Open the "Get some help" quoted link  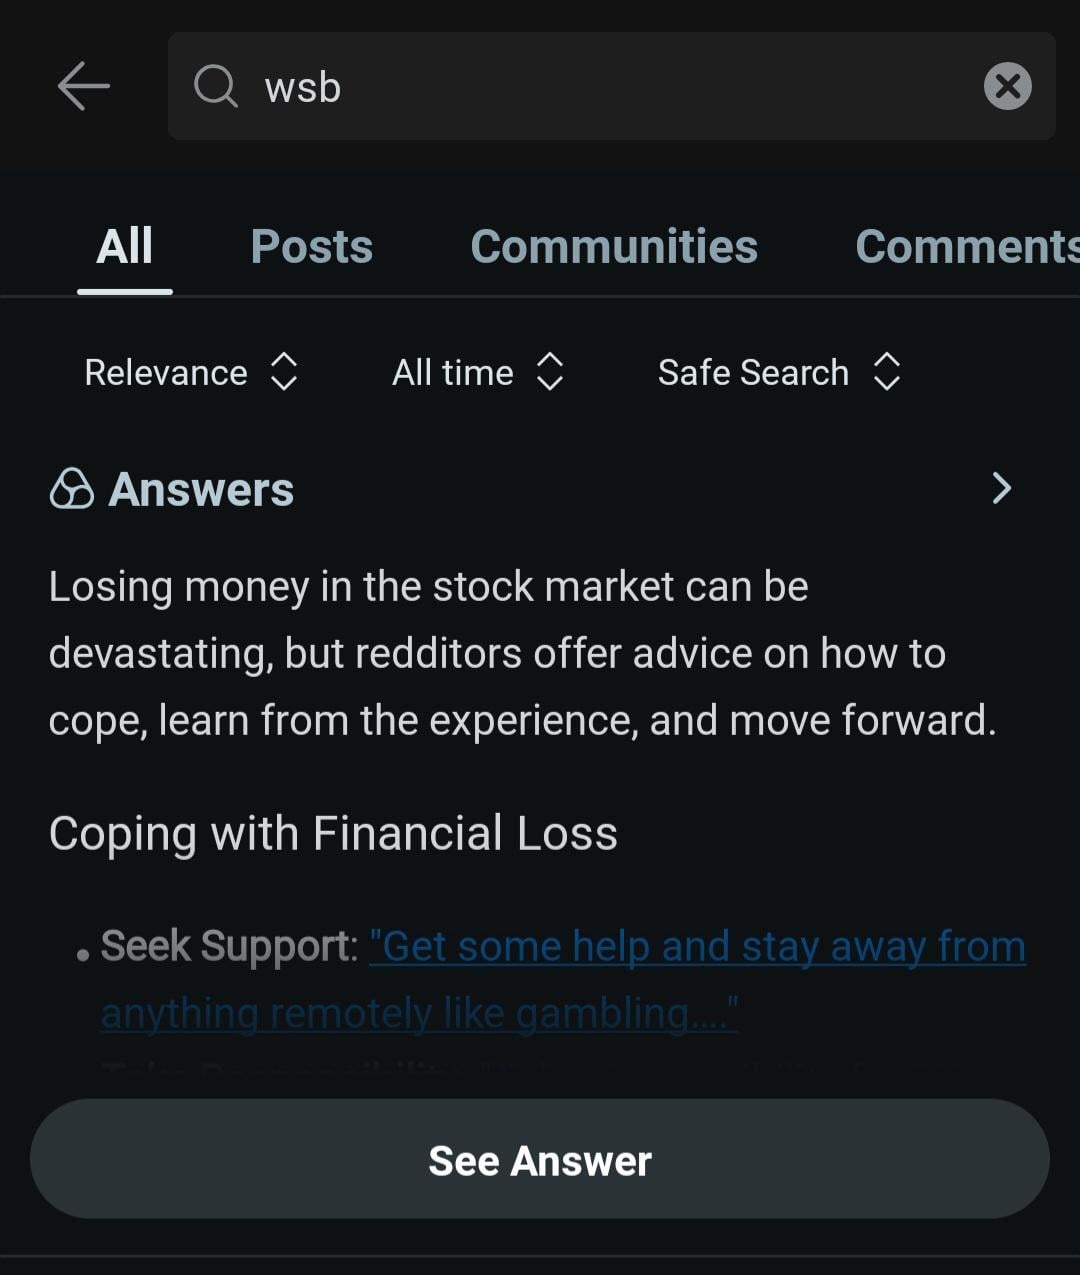[x=564, y=980]
